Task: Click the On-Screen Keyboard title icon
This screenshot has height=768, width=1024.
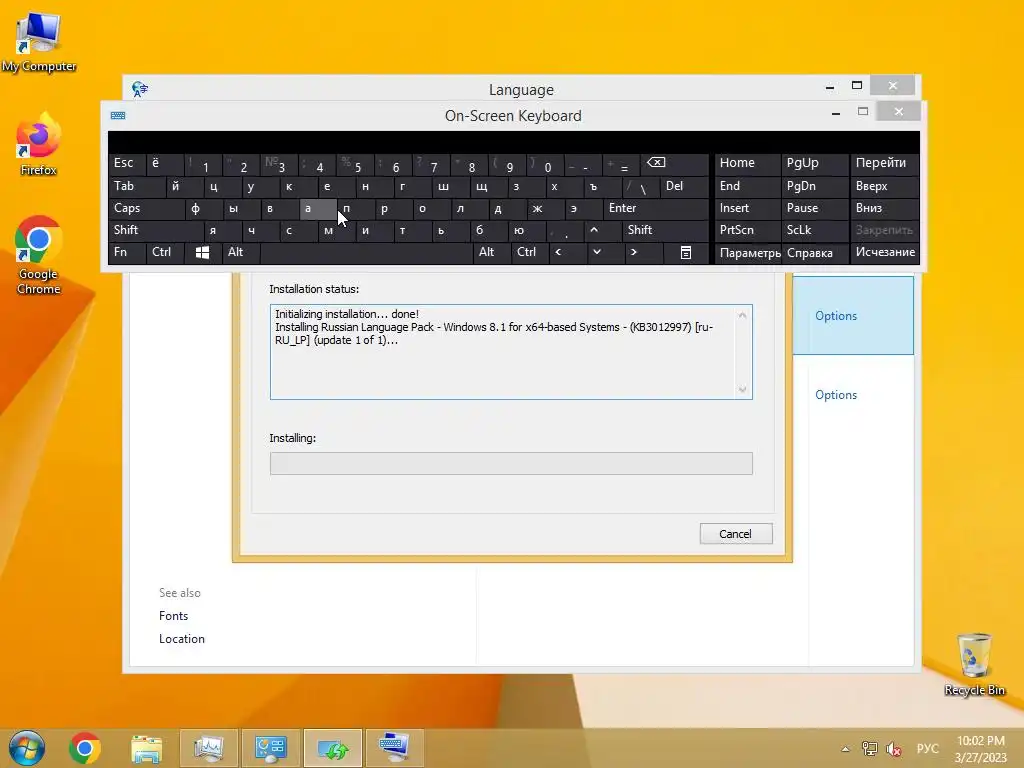Action: (x=118, y=116)
